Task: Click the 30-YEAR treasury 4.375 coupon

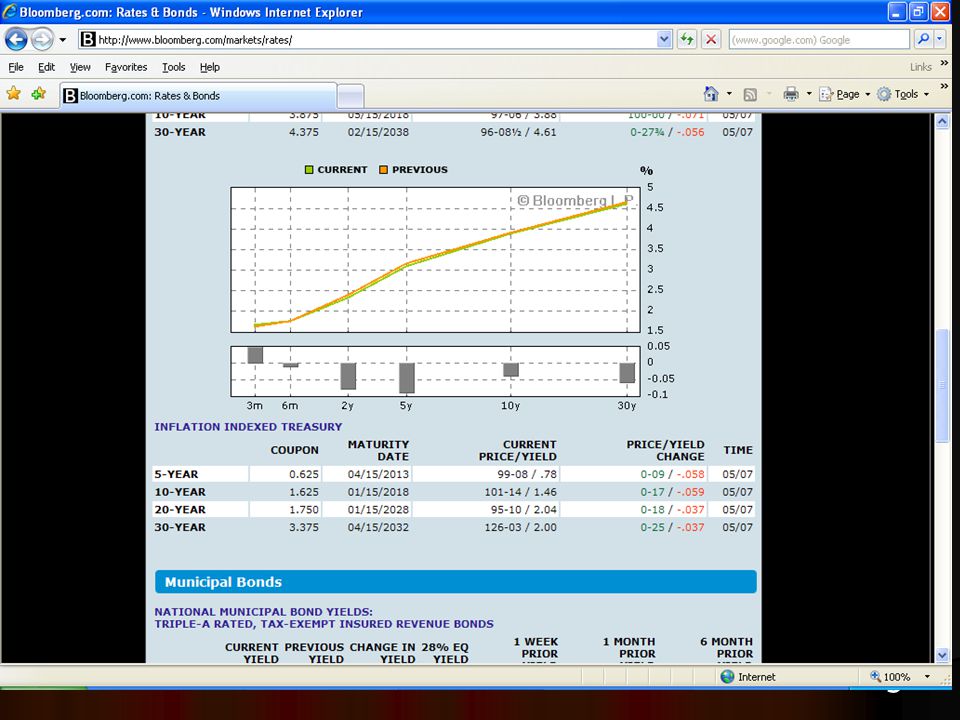Action: point(304,132)
